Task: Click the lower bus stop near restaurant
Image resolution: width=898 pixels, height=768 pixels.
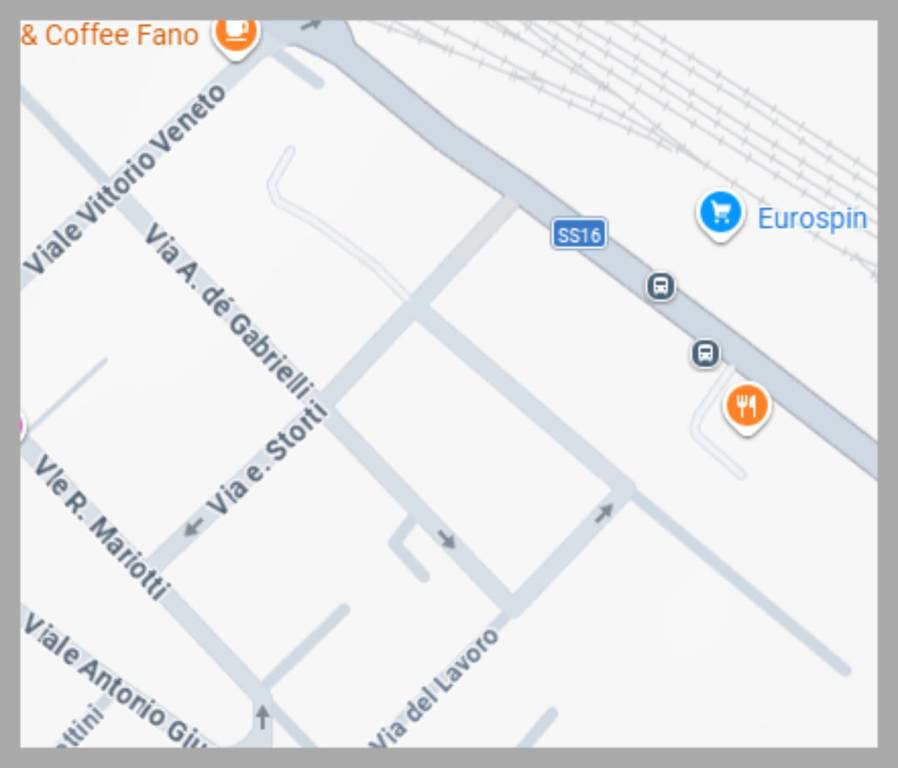Action: coord(705,353)
